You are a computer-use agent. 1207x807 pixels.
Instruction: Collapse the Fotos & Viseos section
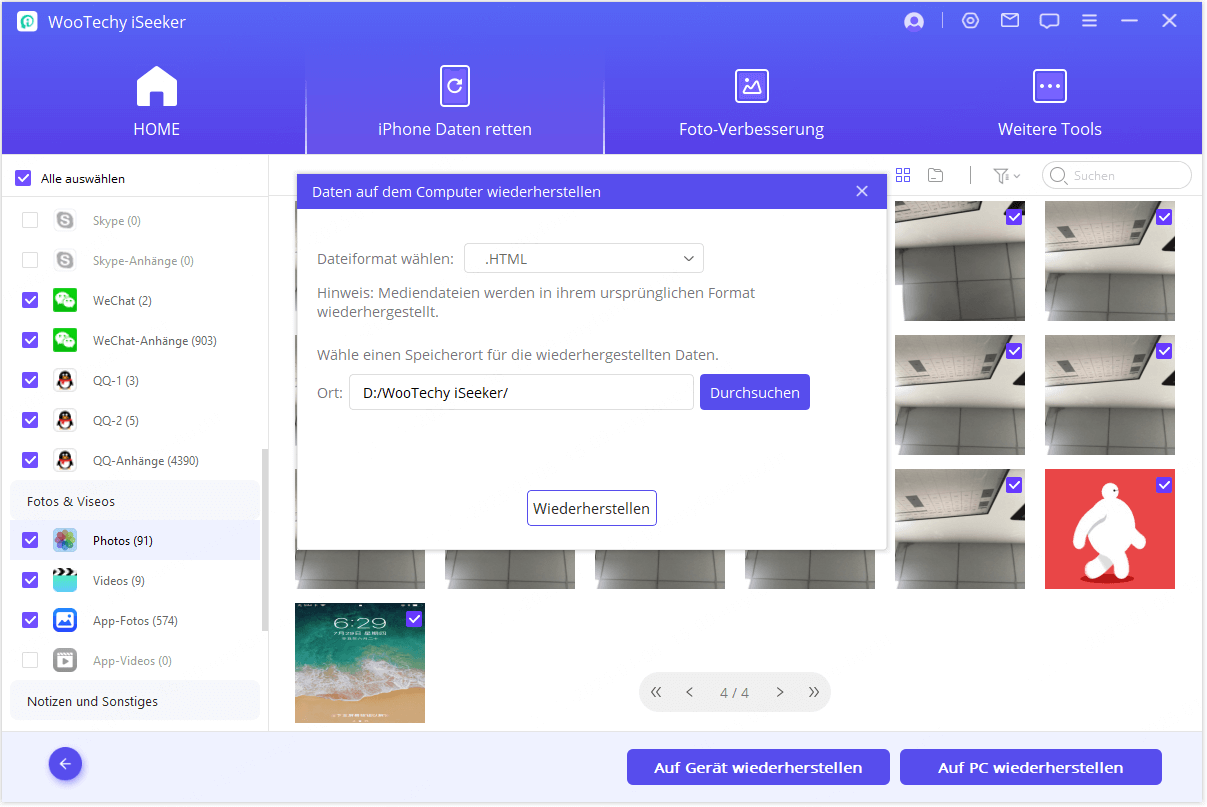[x=134, y=501]
